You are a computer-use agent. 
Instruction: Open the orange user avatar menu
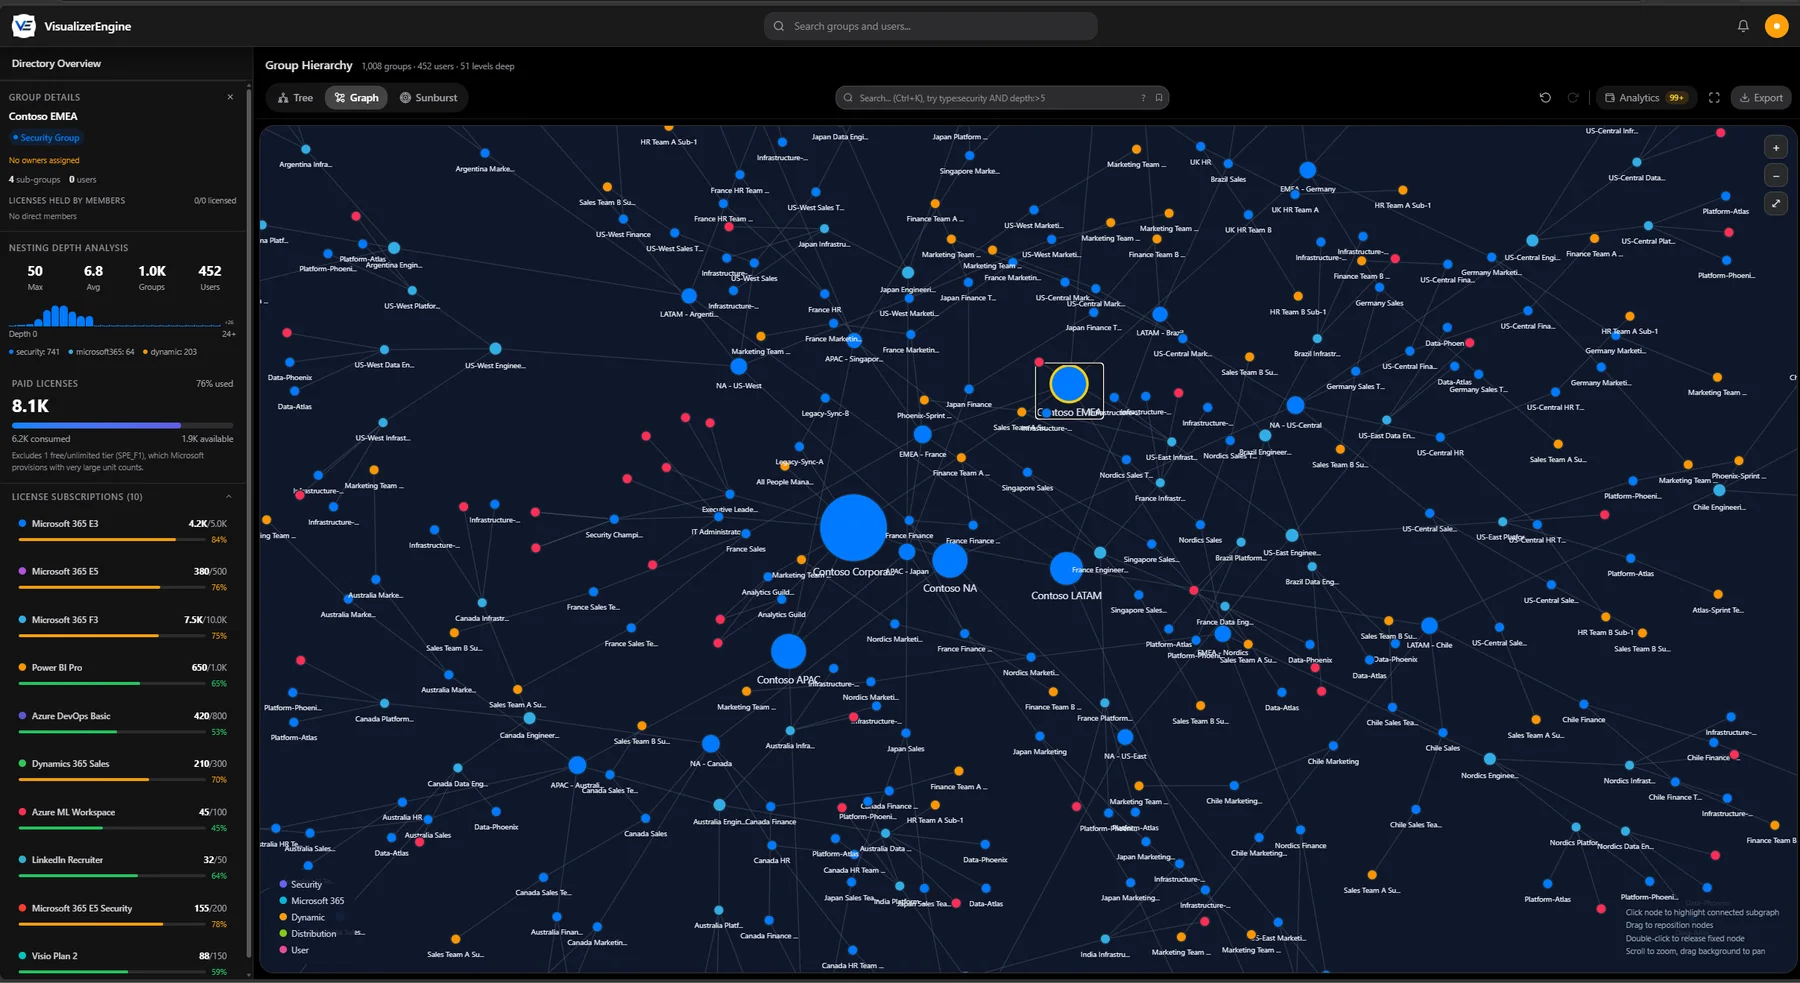pyautogui.click(x=1776, y=26)
